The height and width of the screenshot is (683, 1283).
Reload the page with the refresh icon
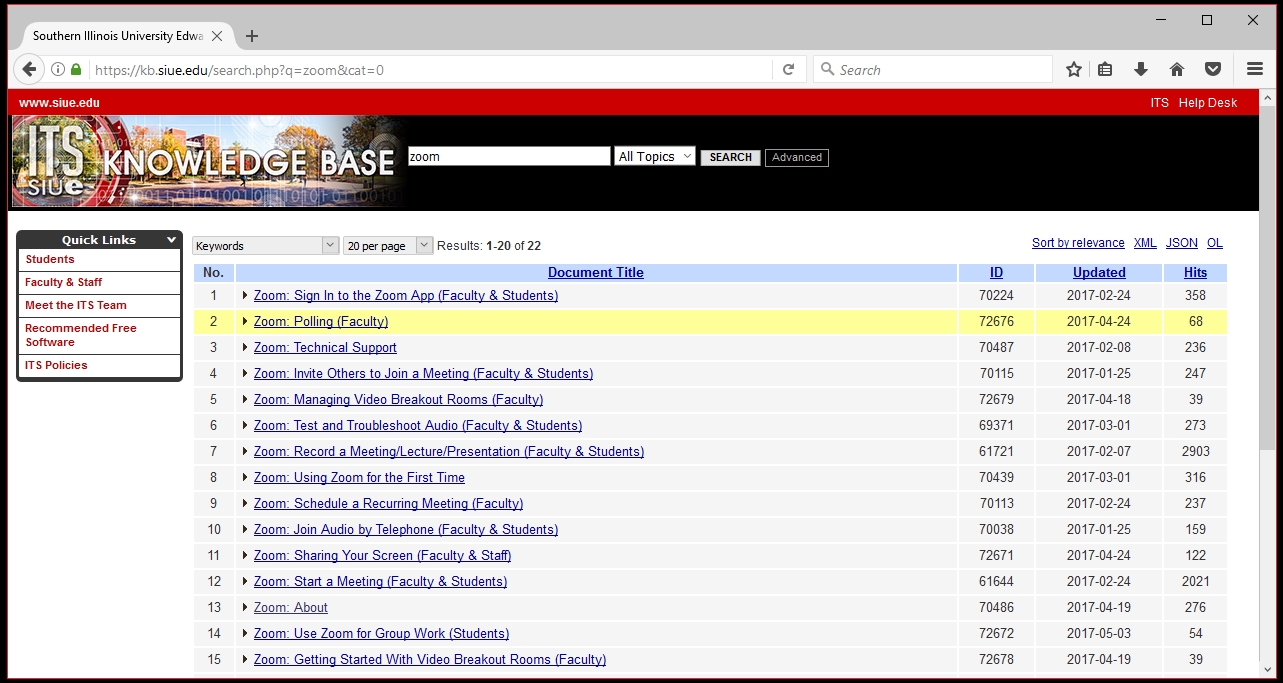tap(788, 69)
